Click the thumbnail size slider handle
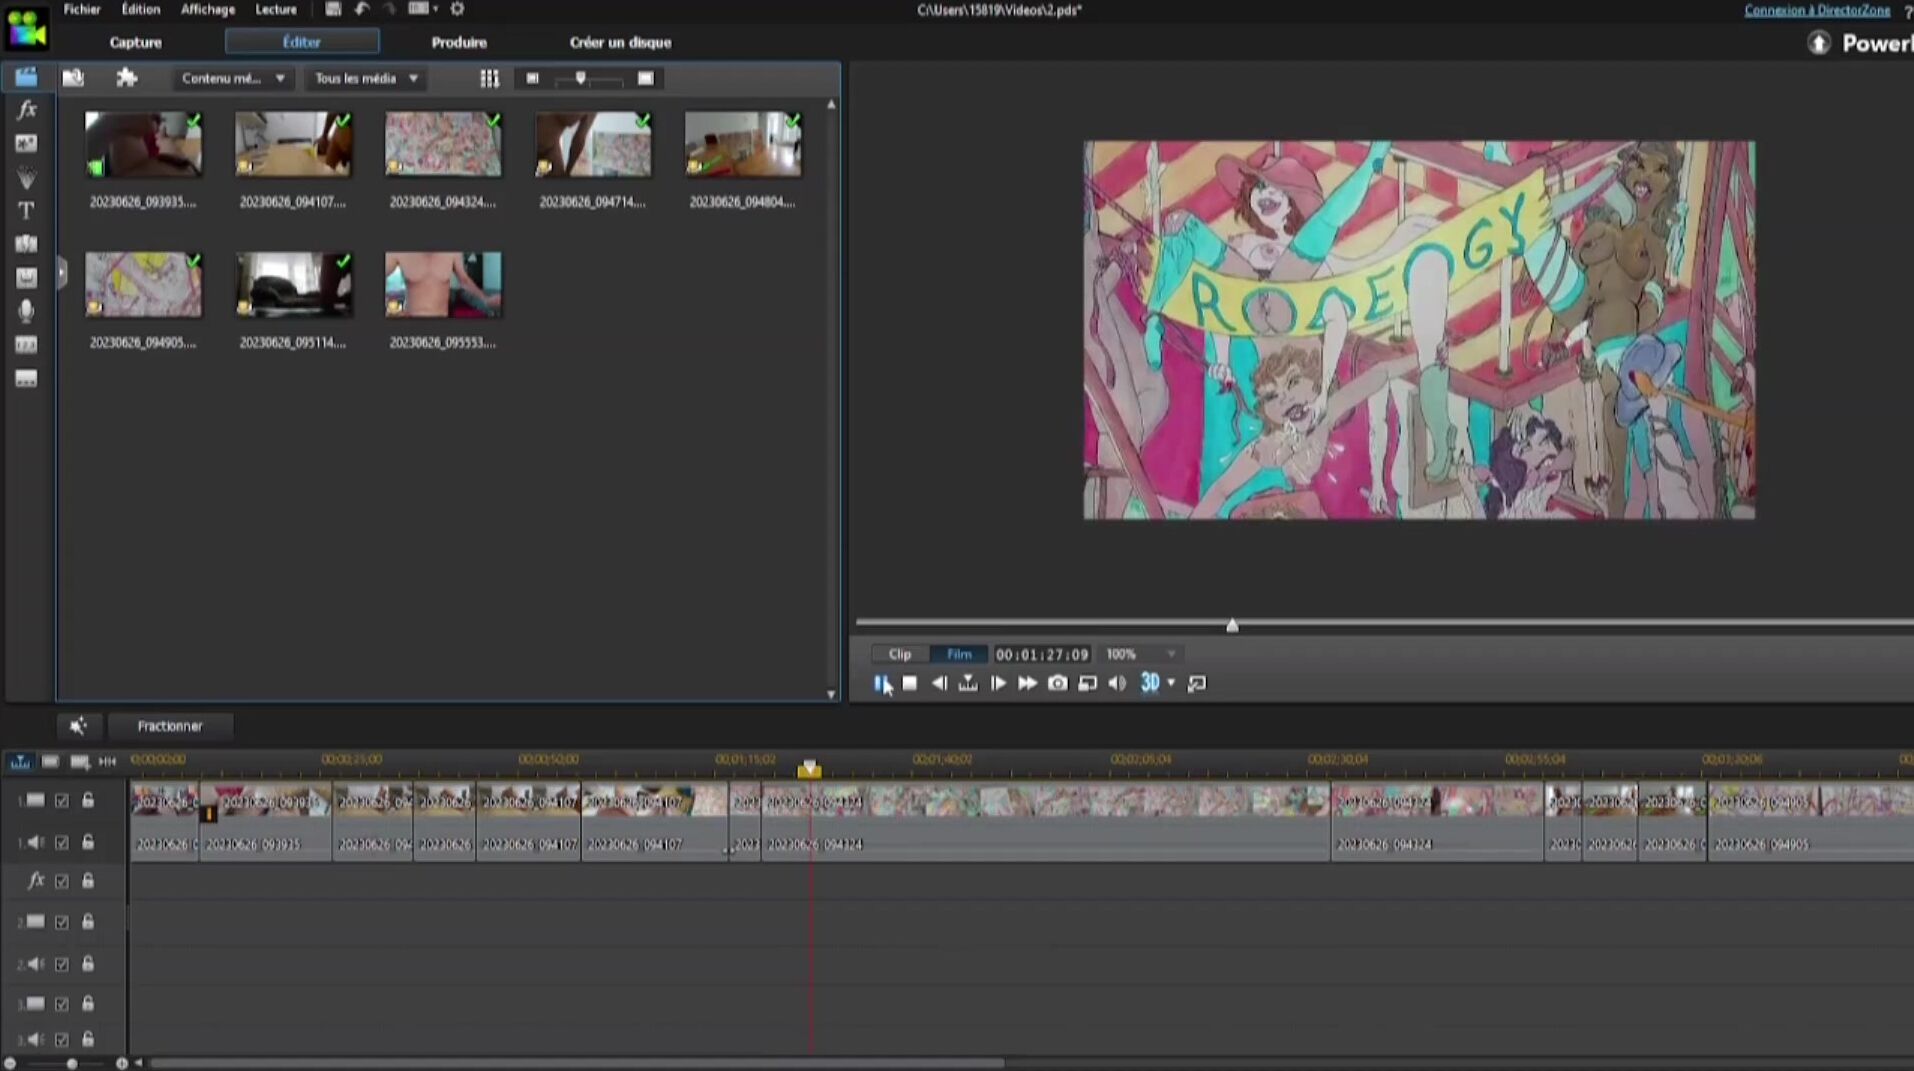The image size is (1914, 1071). pos(580,78)
